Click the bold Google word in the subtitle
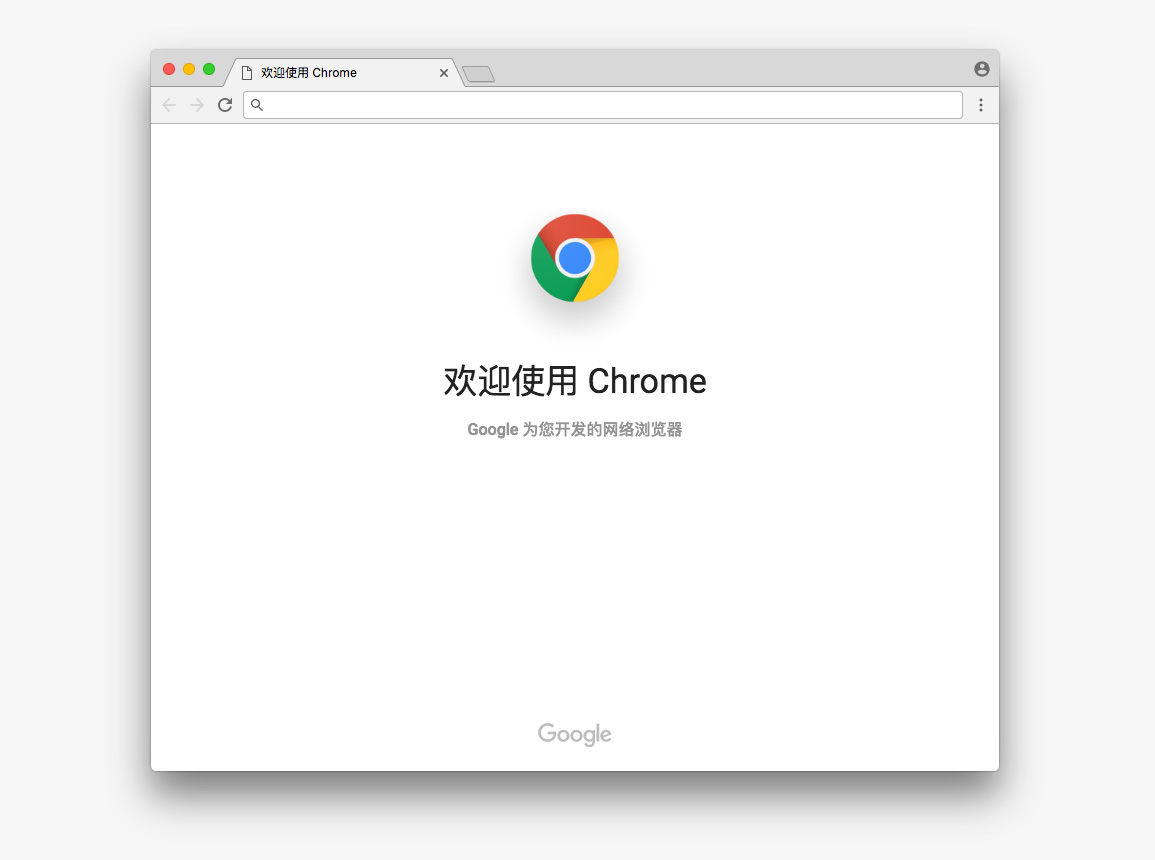1155x860 pixels. pos(493,430)
